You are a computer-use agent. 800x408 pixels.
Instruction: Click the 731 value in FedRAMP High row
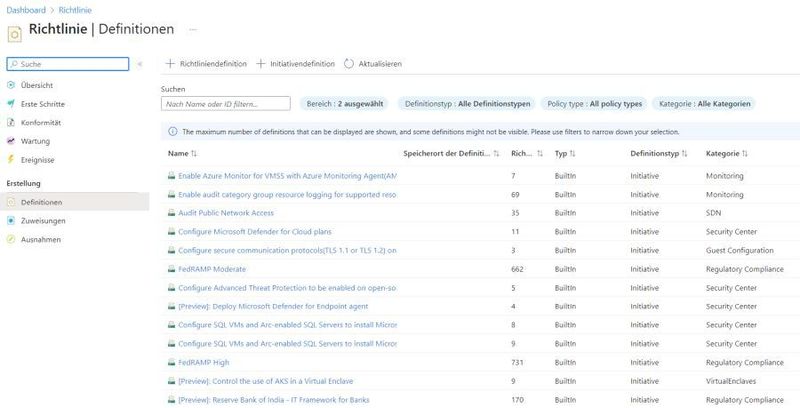[517, 362]
